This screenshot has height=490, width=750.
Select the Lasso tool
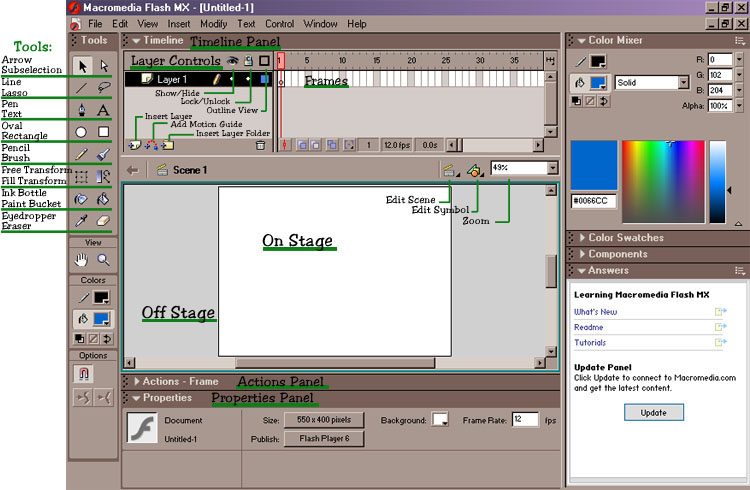click(104, 88)
